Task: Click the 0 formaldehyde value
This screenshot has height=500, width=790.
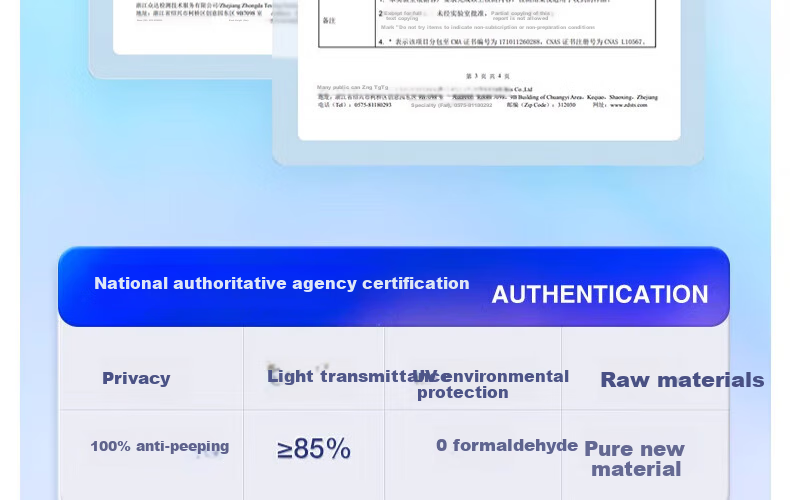Action: pyautogui.click(x=507, y=446)
